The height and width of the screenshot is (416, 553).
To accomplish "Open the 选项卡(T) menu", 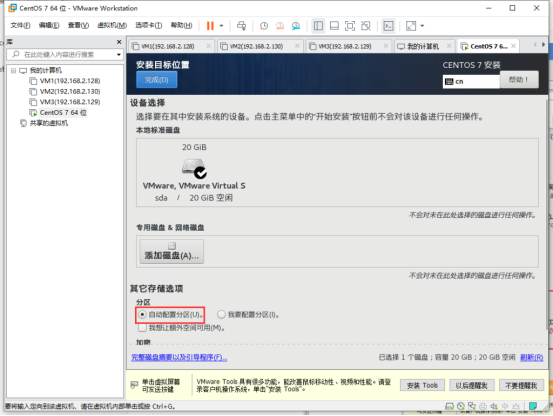I will [148, 25].
